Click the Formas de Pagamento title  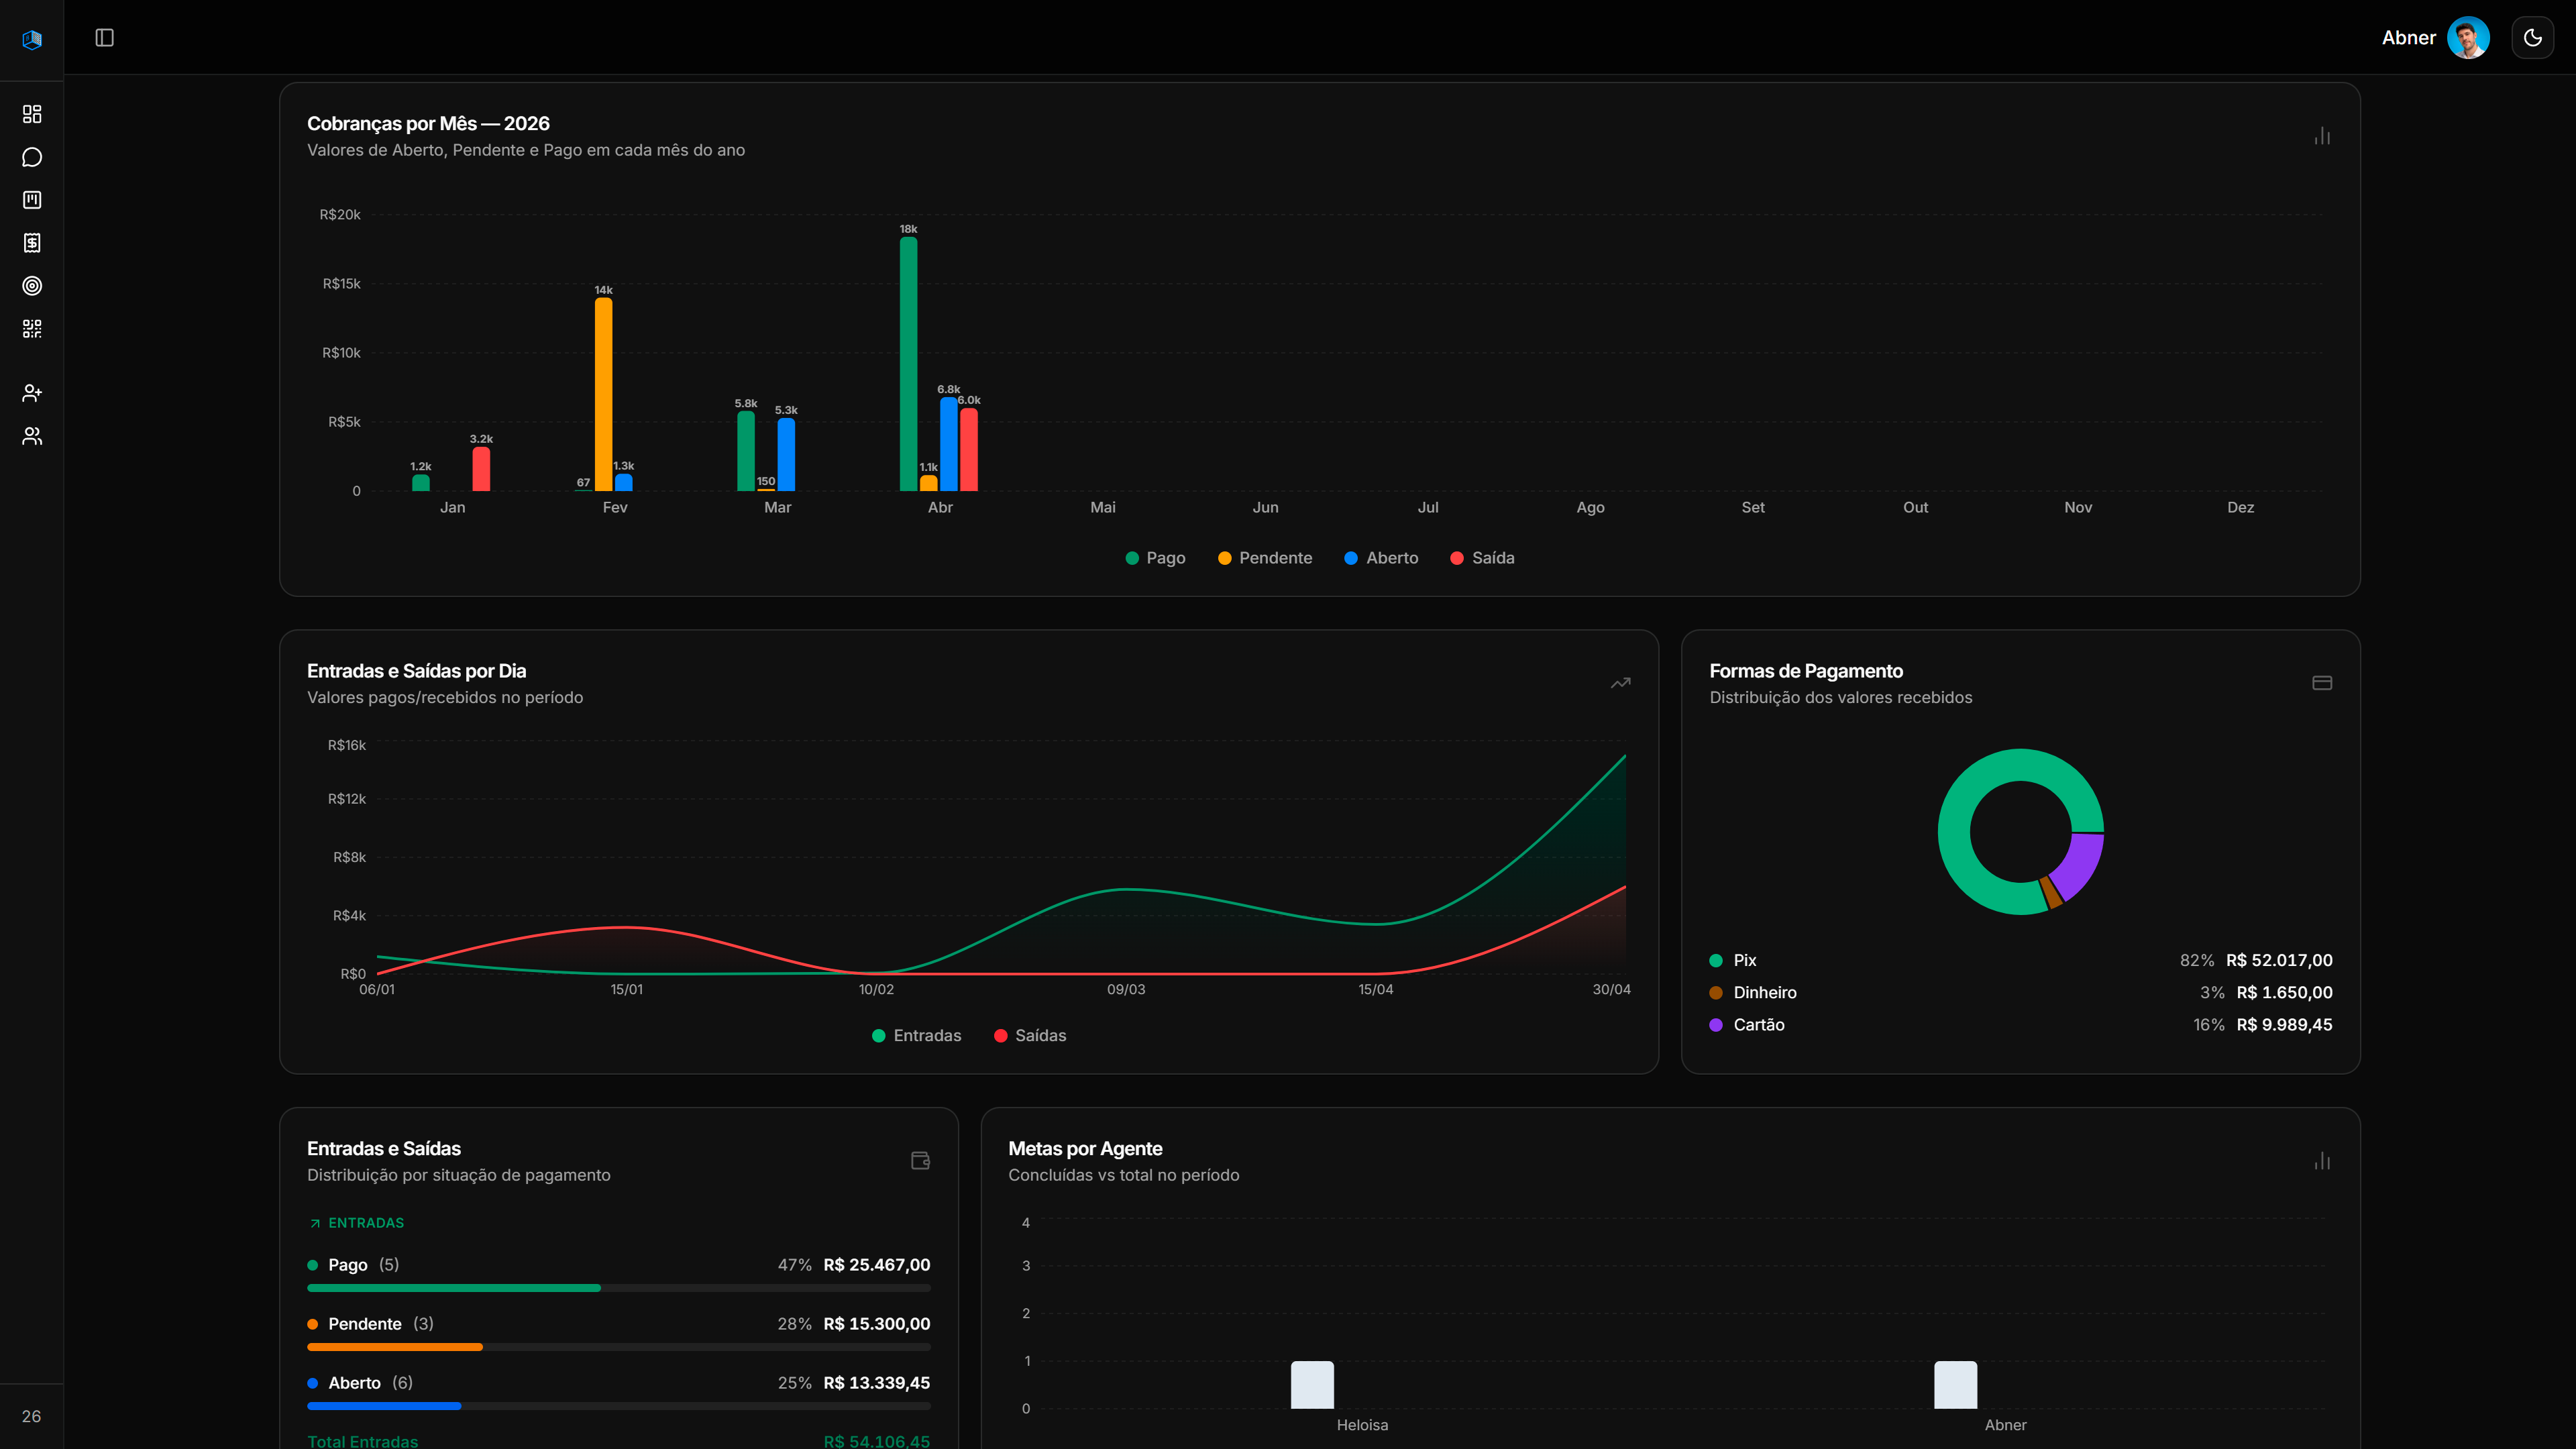tap(1806, 671)
